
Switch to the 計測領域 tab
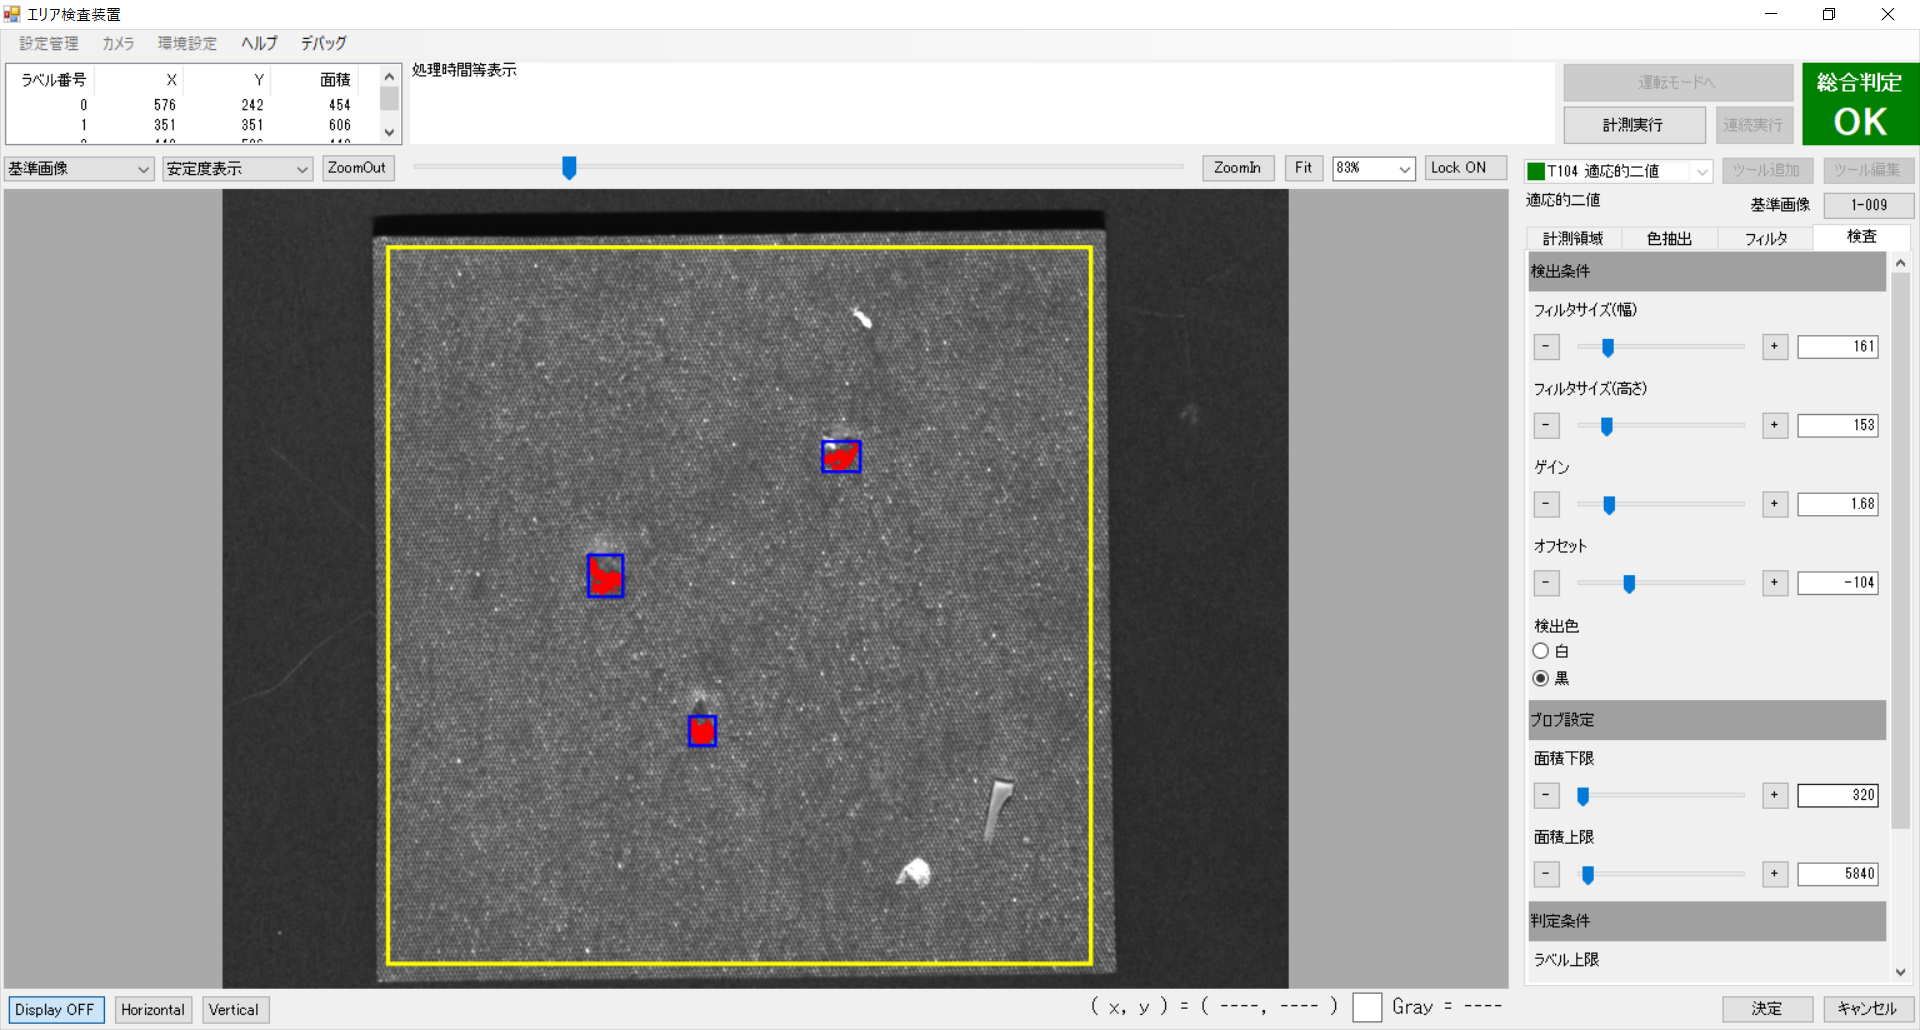point(1573,238)
